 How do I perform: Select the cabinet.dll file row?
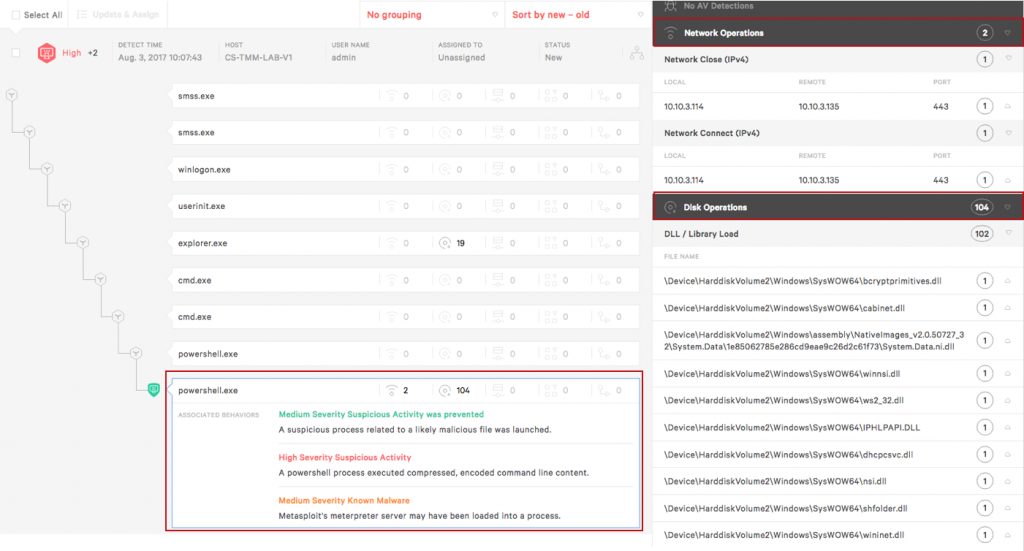tap(838, 308)
